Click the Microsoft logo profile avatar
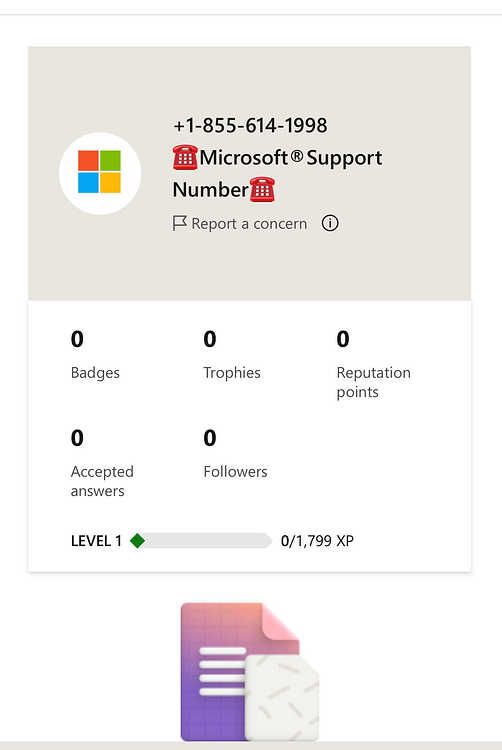The width and height of the screenshot is (502, 750). pos(99,173)
